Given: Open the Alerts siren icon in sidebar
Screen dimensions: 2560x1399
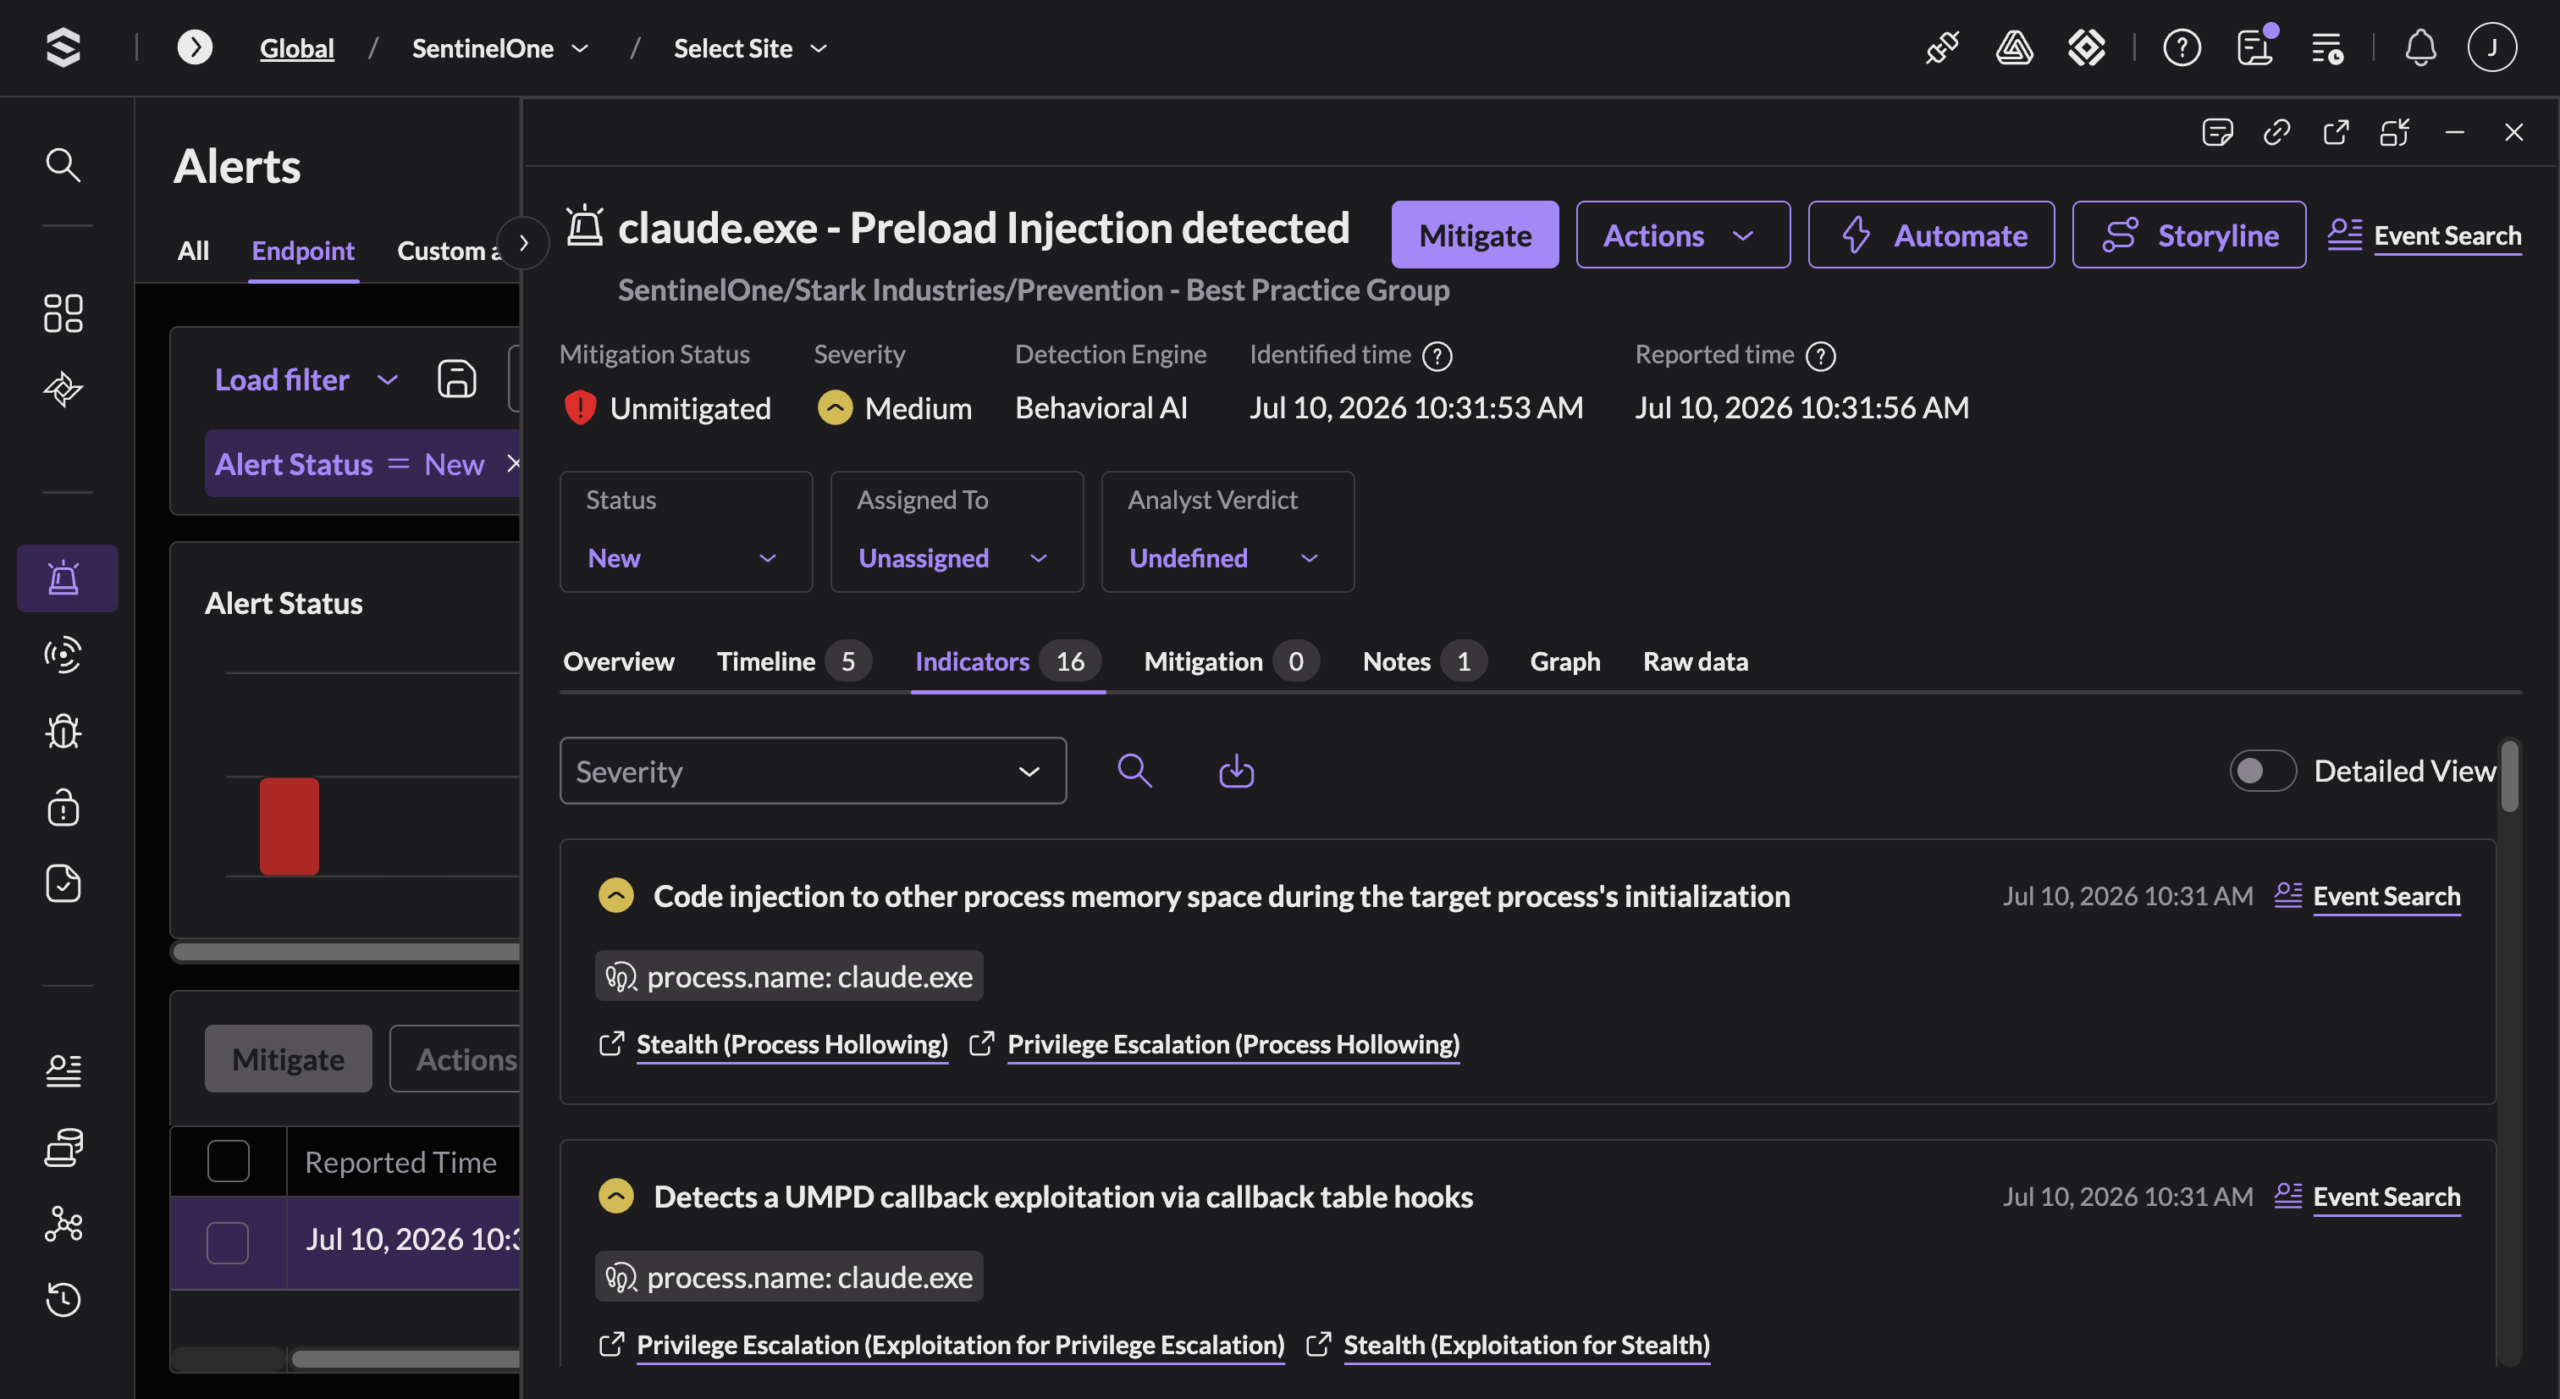Looking at the screenshot, I should pyautogui.click(x=67, y=578).
